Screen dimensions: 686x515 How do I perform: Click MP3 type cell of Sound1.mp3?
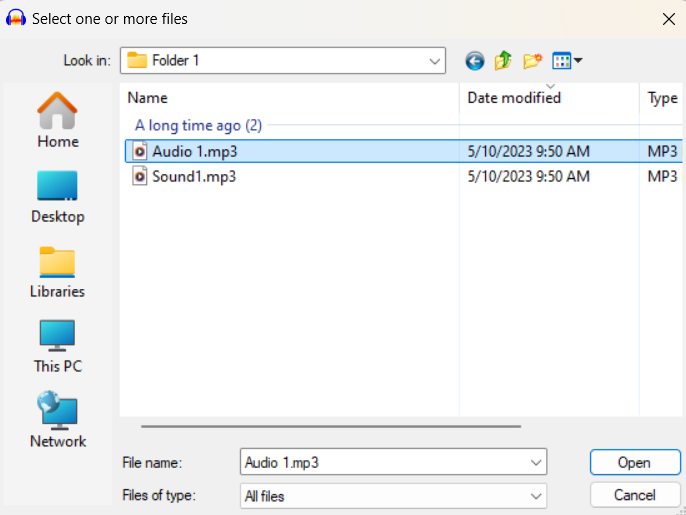(662, 176)
